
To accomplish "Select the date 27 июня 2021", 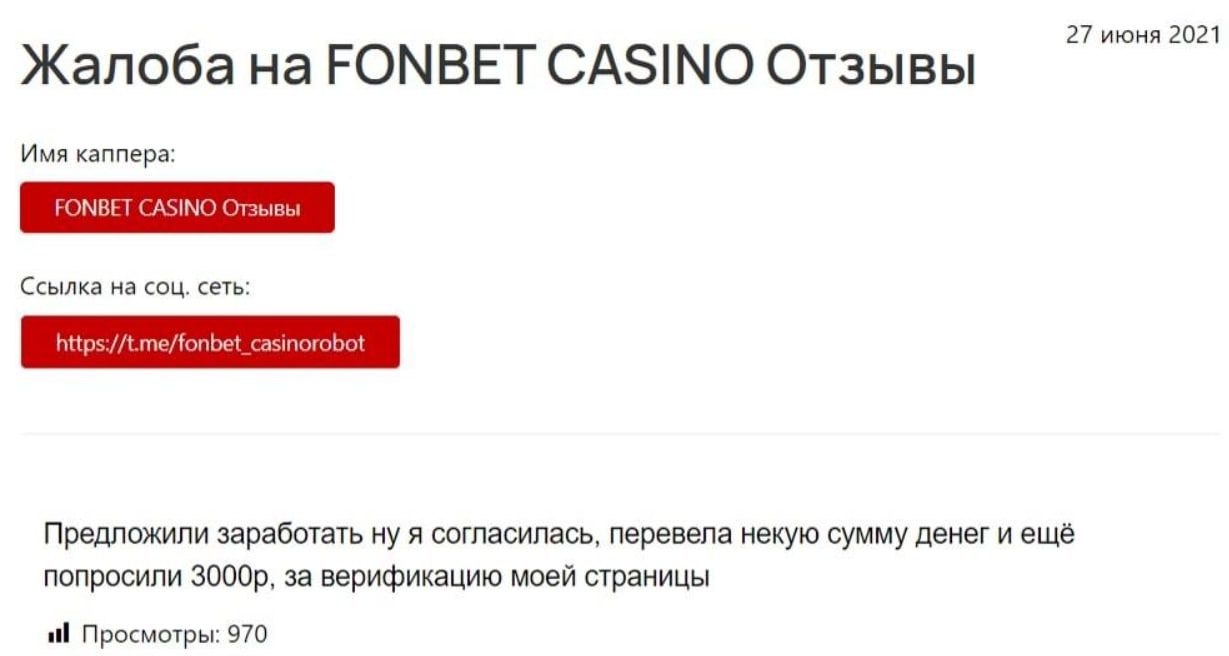I will point(1143,35).
